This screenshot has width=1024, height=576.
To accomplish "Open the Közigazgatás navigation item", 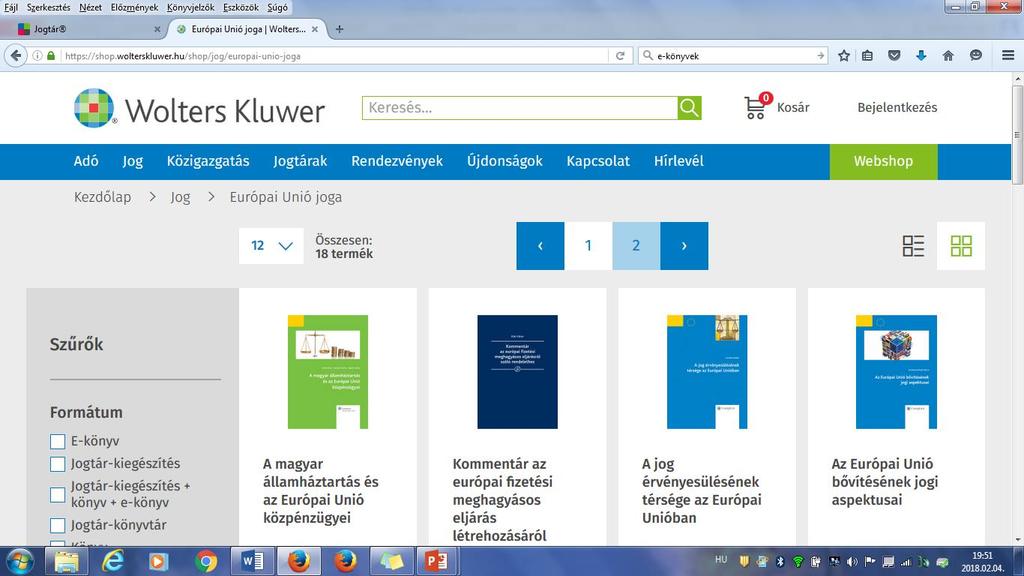I will click(208, 161).
